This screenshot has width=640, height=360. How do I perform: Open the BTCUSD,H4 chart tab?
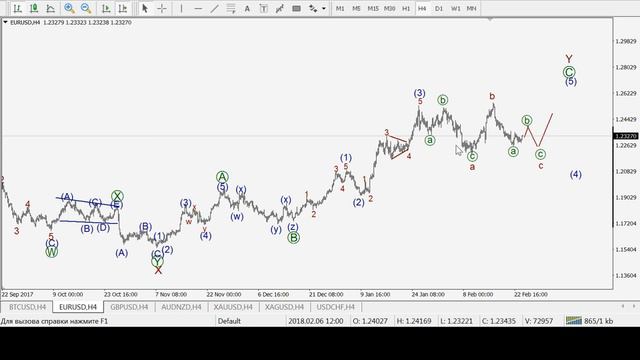point(28,307)
